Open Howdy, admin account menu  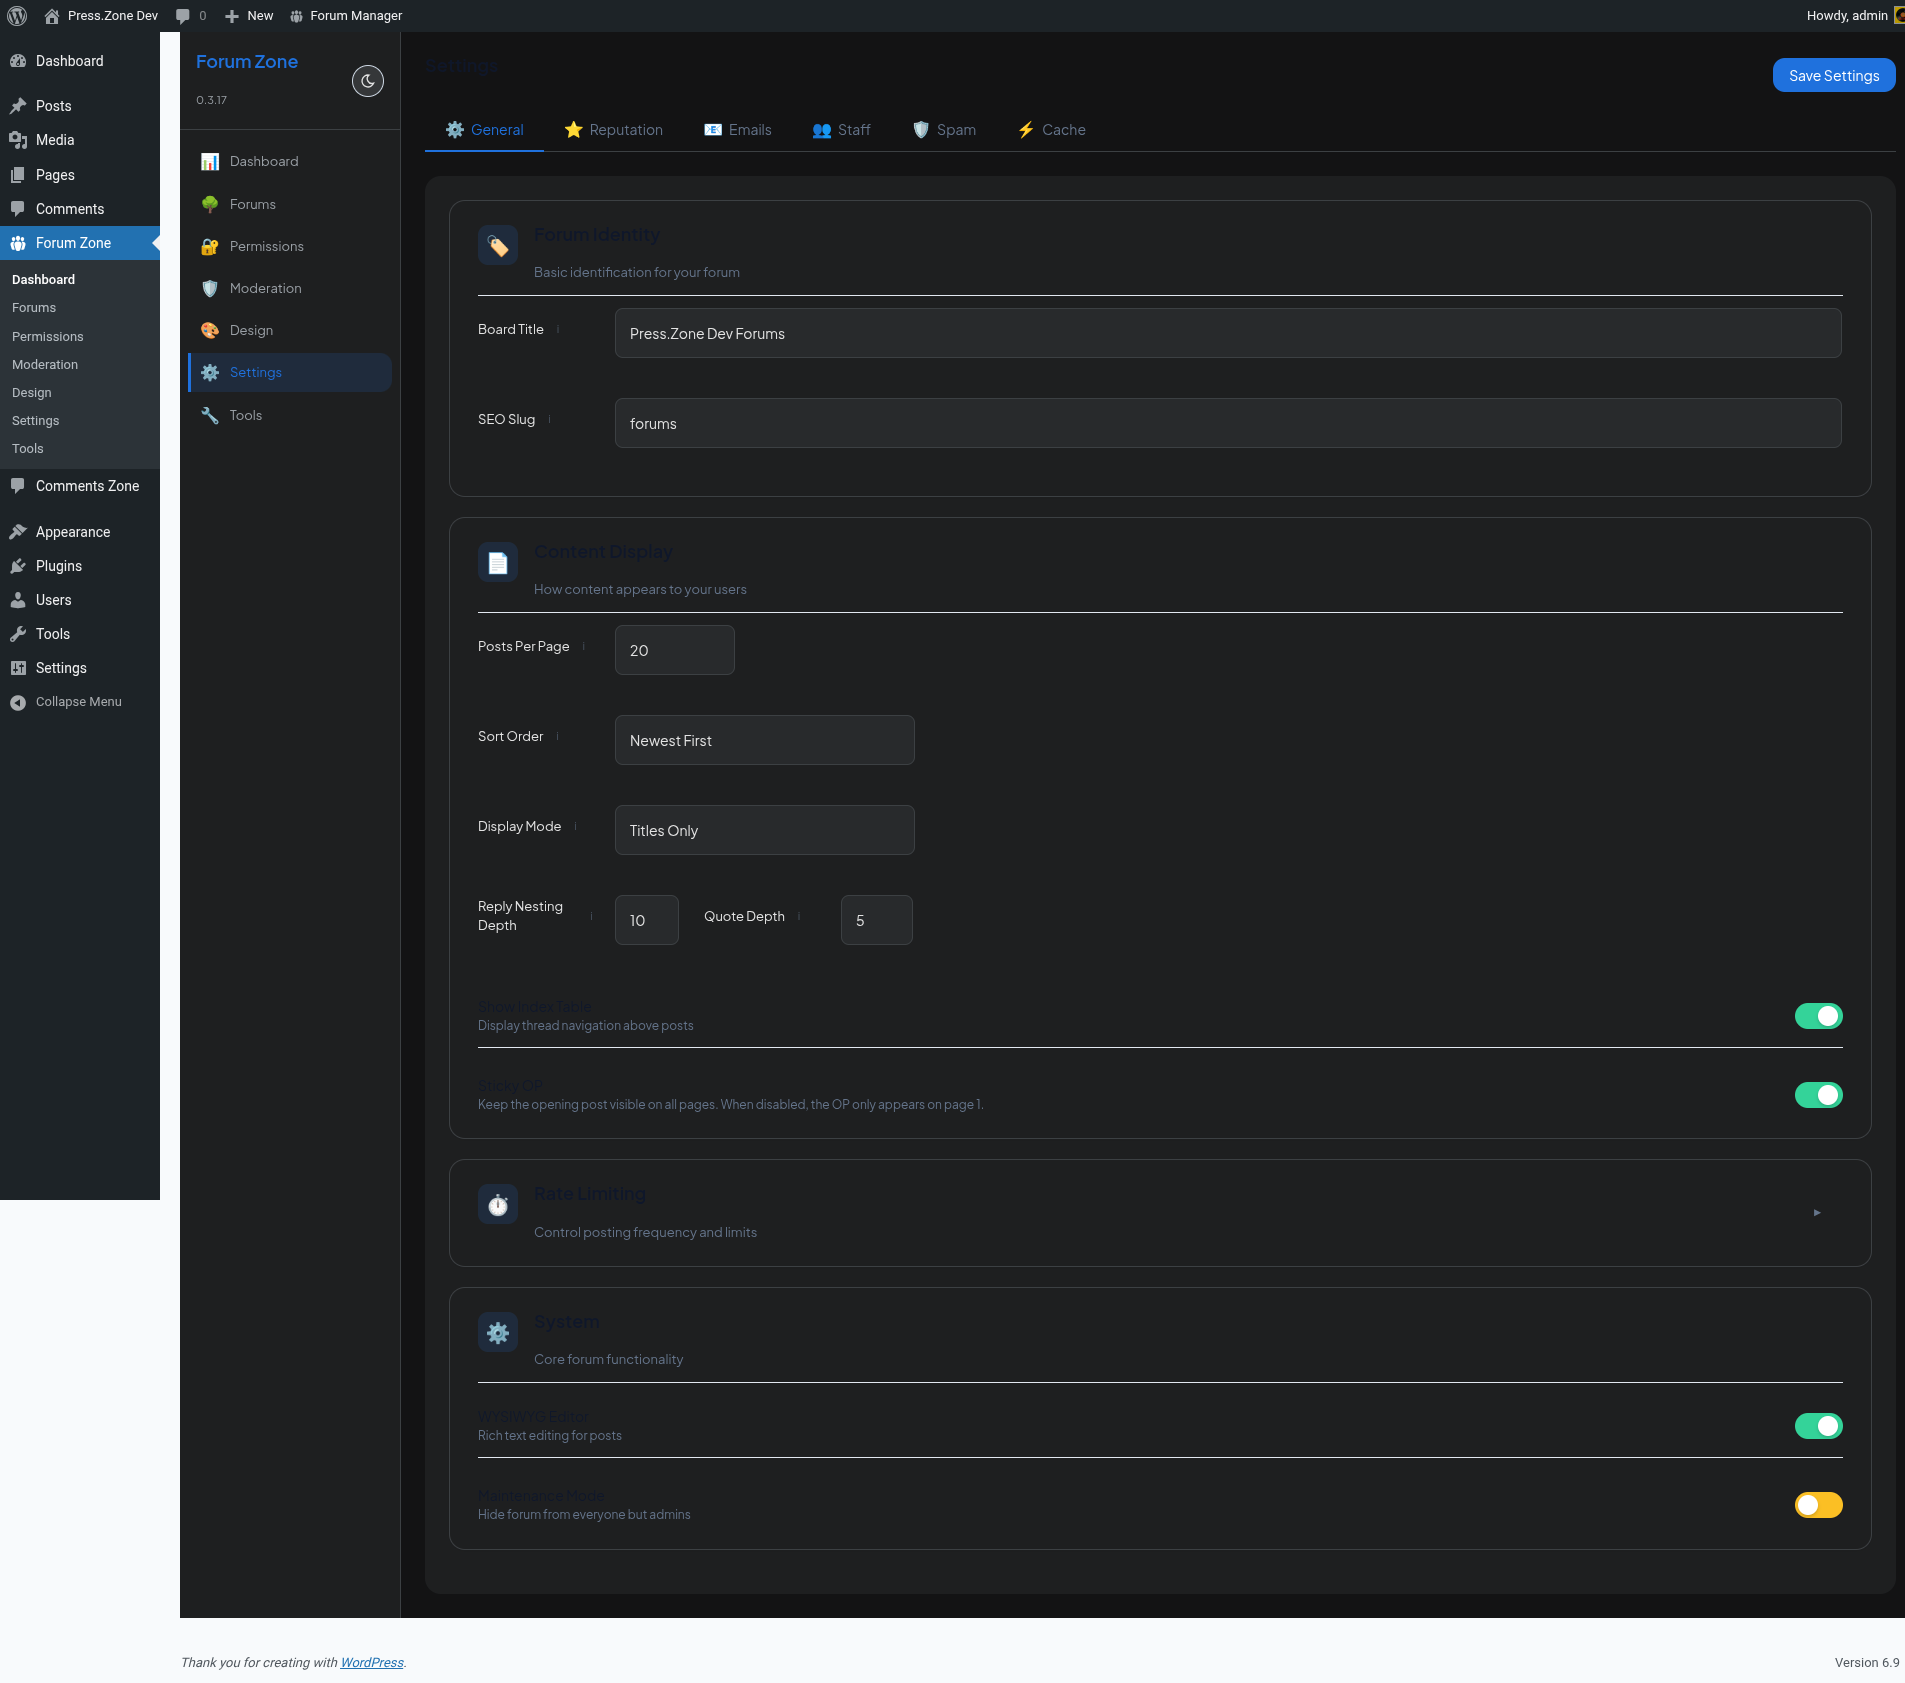[x=1853, y=16]
